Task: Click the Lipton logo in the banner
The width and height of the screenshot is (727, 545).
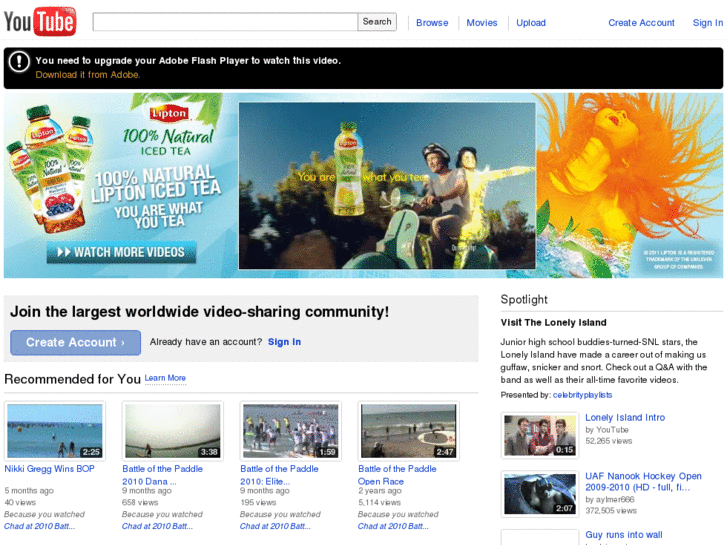Action: [x=169, y=114]
